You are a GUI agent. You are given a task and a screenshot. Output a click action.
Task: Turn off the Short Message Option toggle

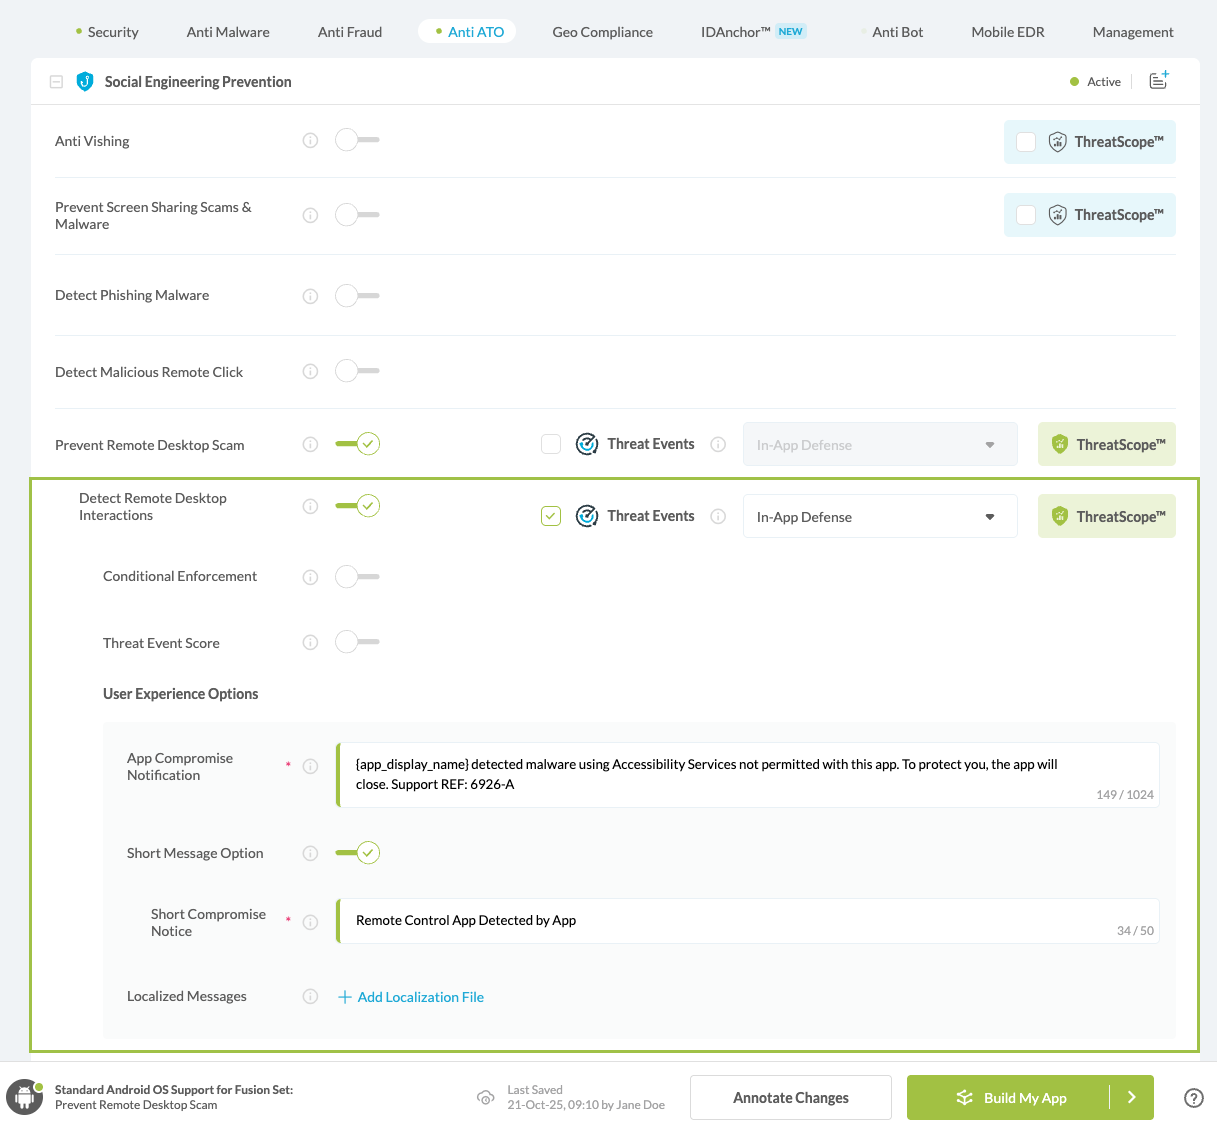tap(357, 853)
